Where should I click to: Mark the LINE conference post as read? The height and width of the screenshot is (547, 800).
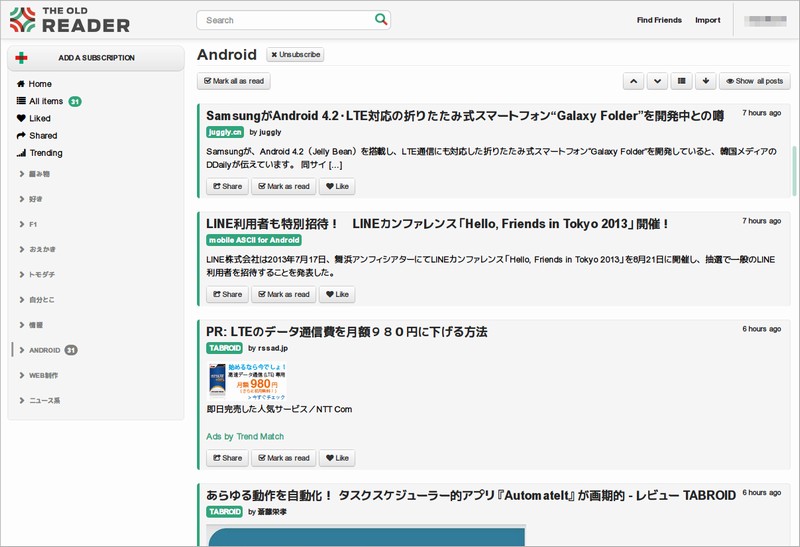tap(284, 294)
